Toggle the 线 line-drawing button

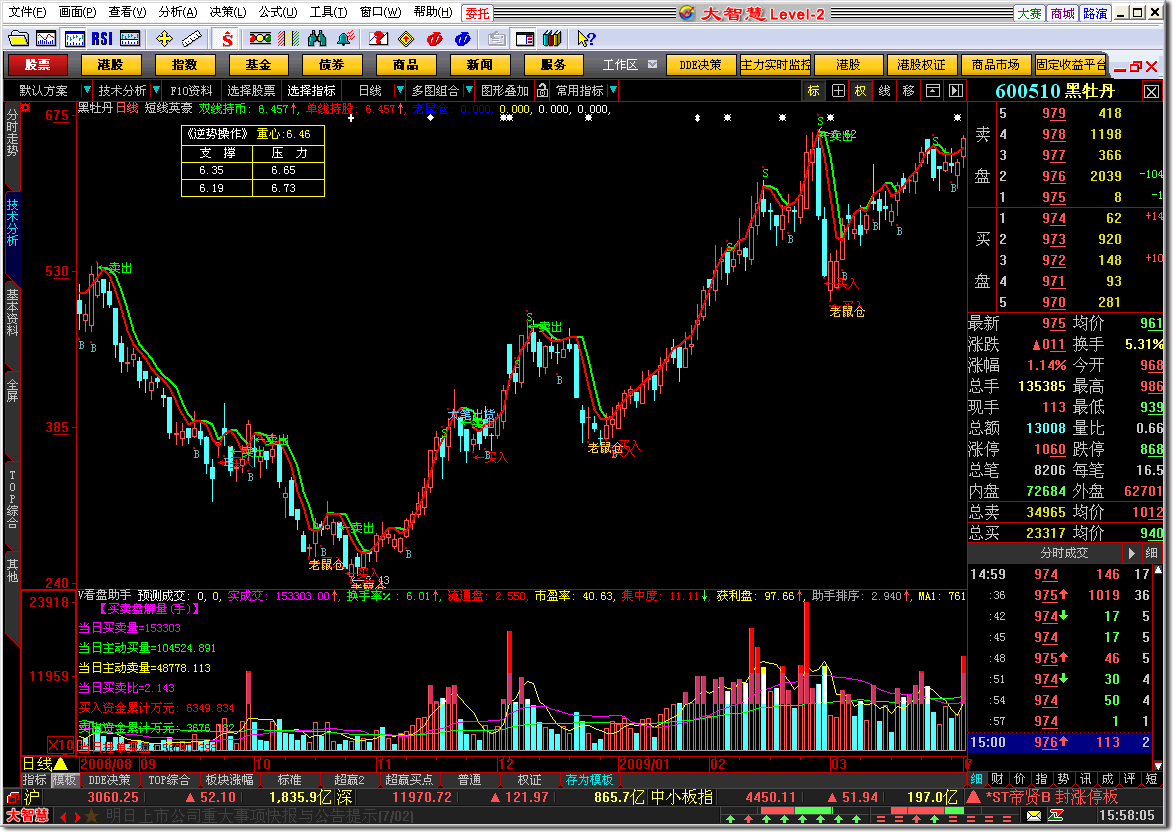pos(885,91)
